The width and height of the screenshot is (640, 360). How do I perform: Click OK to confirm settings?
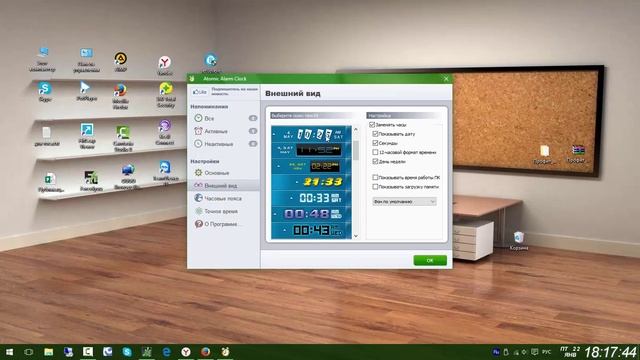pyautogui.click(x=430, y=260)
